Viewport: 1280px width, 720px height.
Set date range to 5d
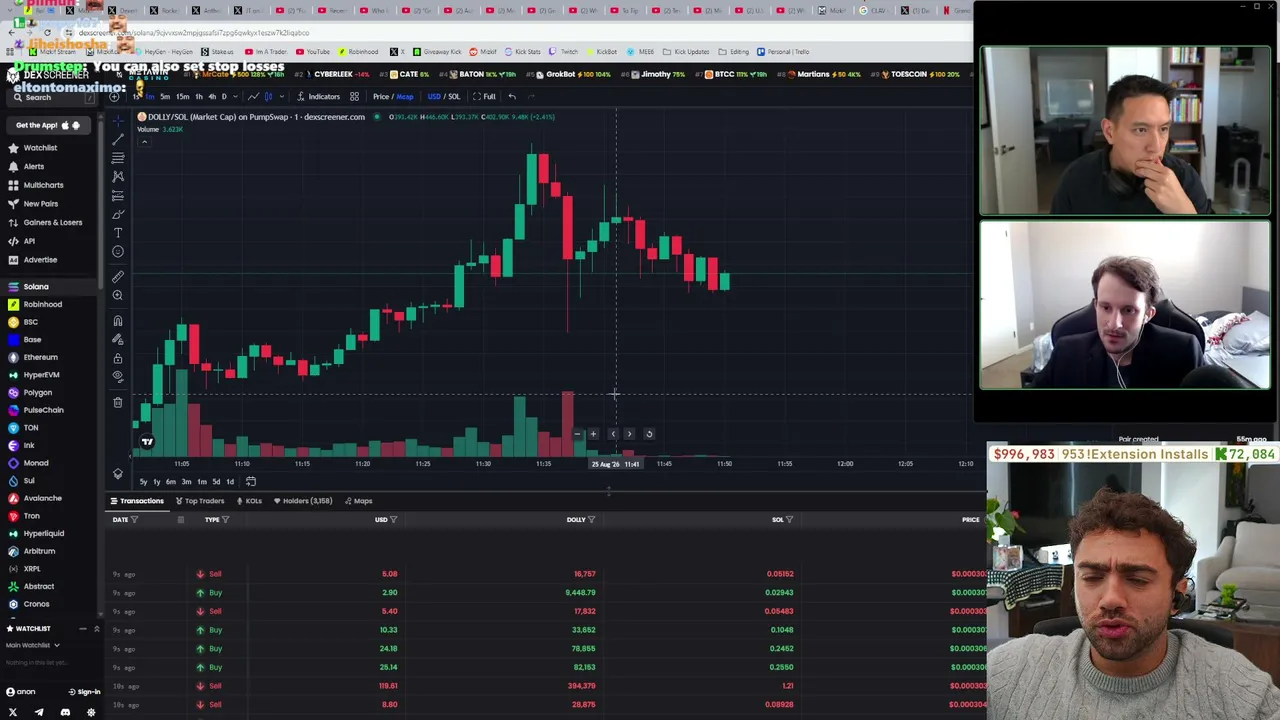[x=216, y=482]
